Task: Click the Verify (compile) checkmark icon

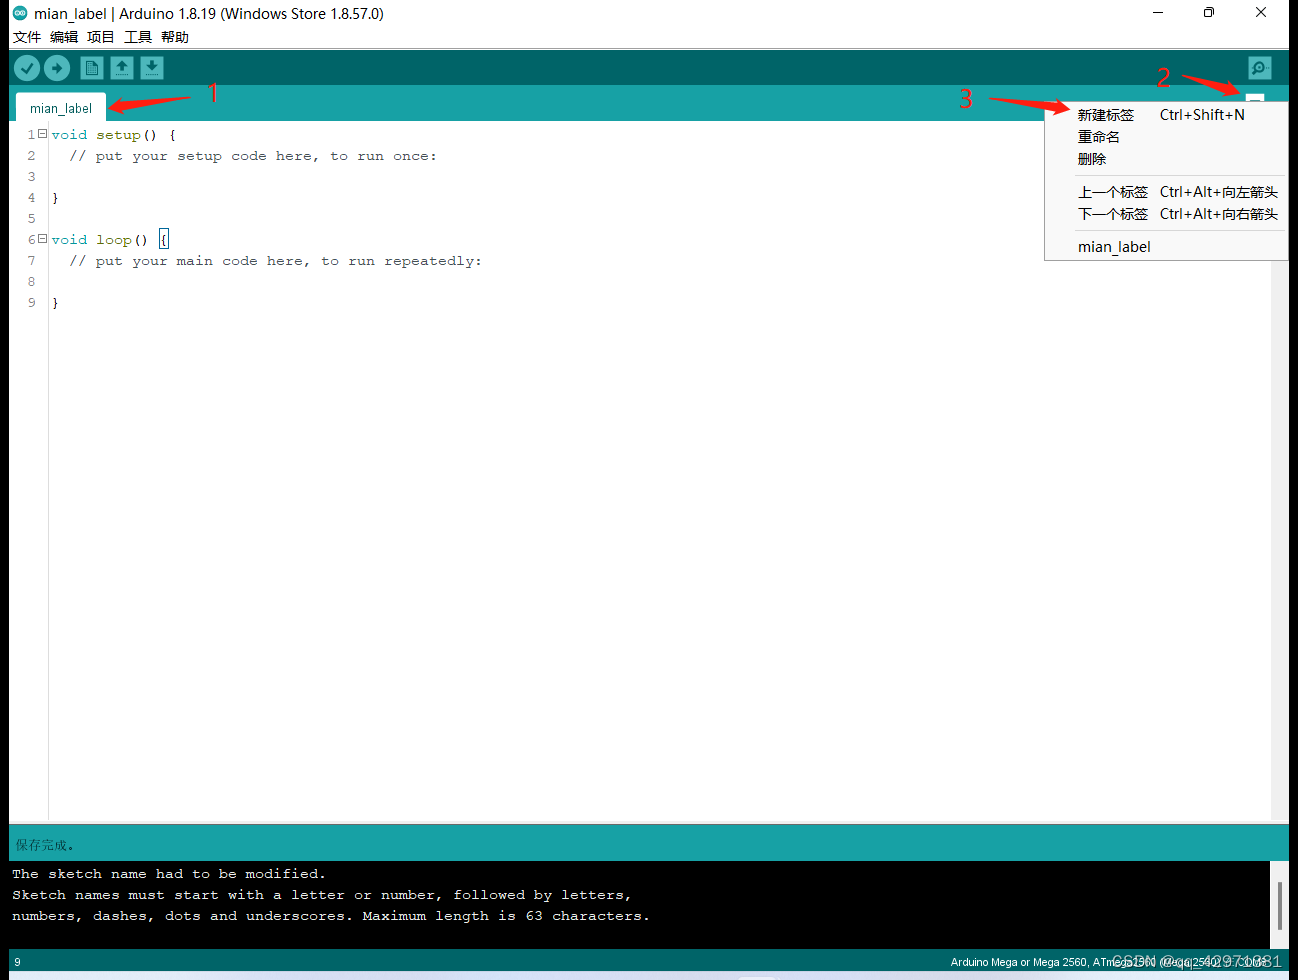Action: (26, 67)
